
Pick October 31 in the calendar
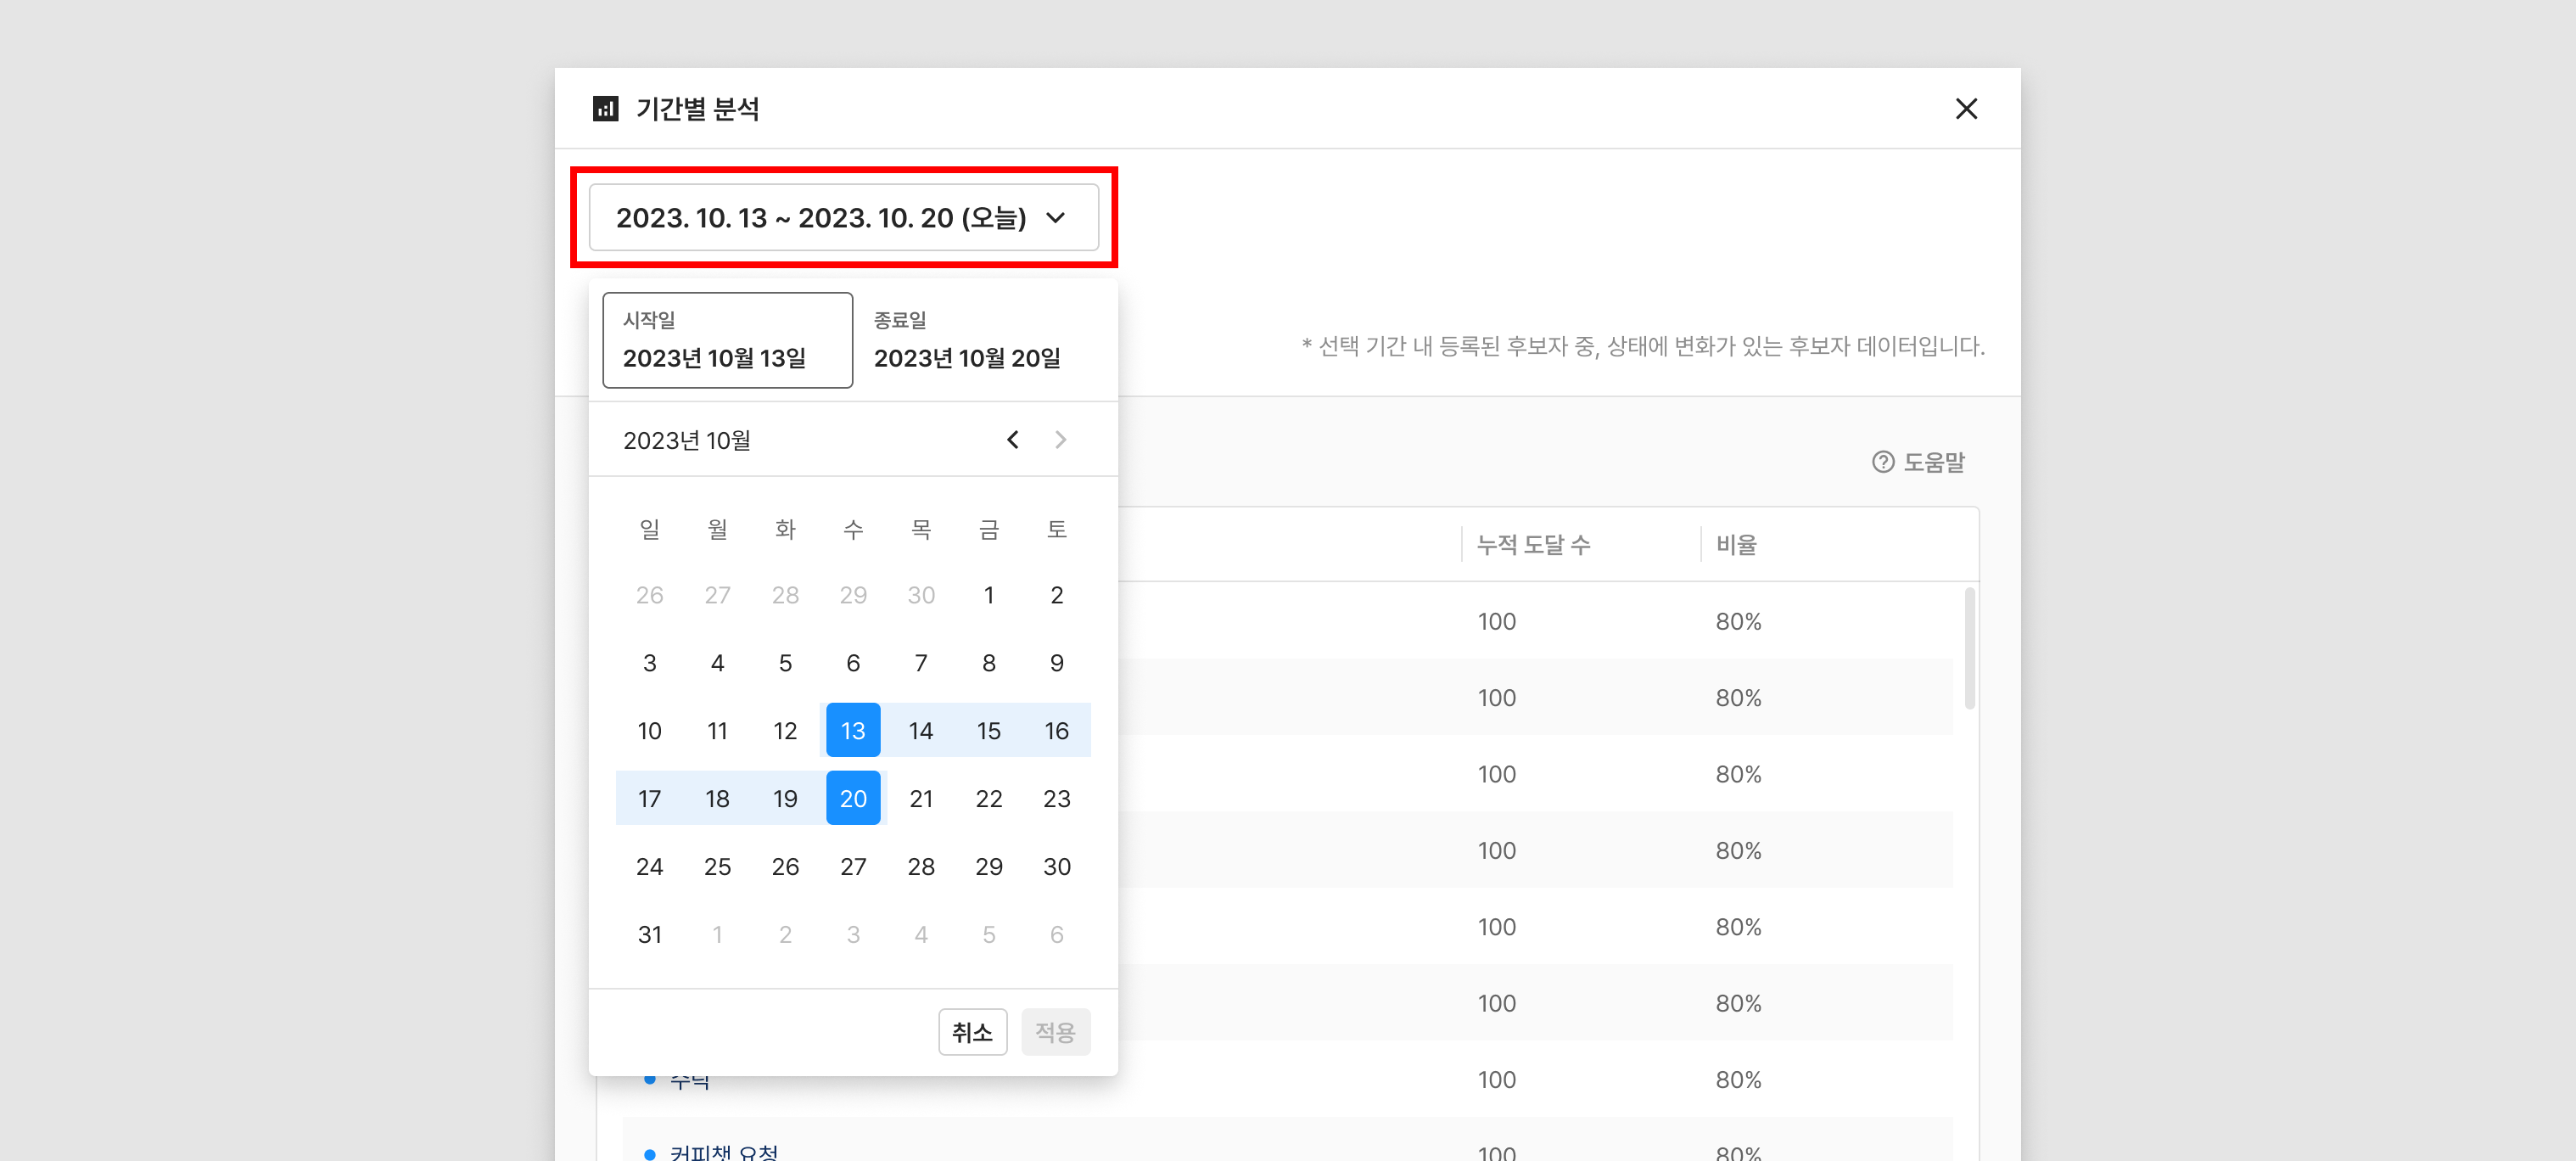point(649,934)
